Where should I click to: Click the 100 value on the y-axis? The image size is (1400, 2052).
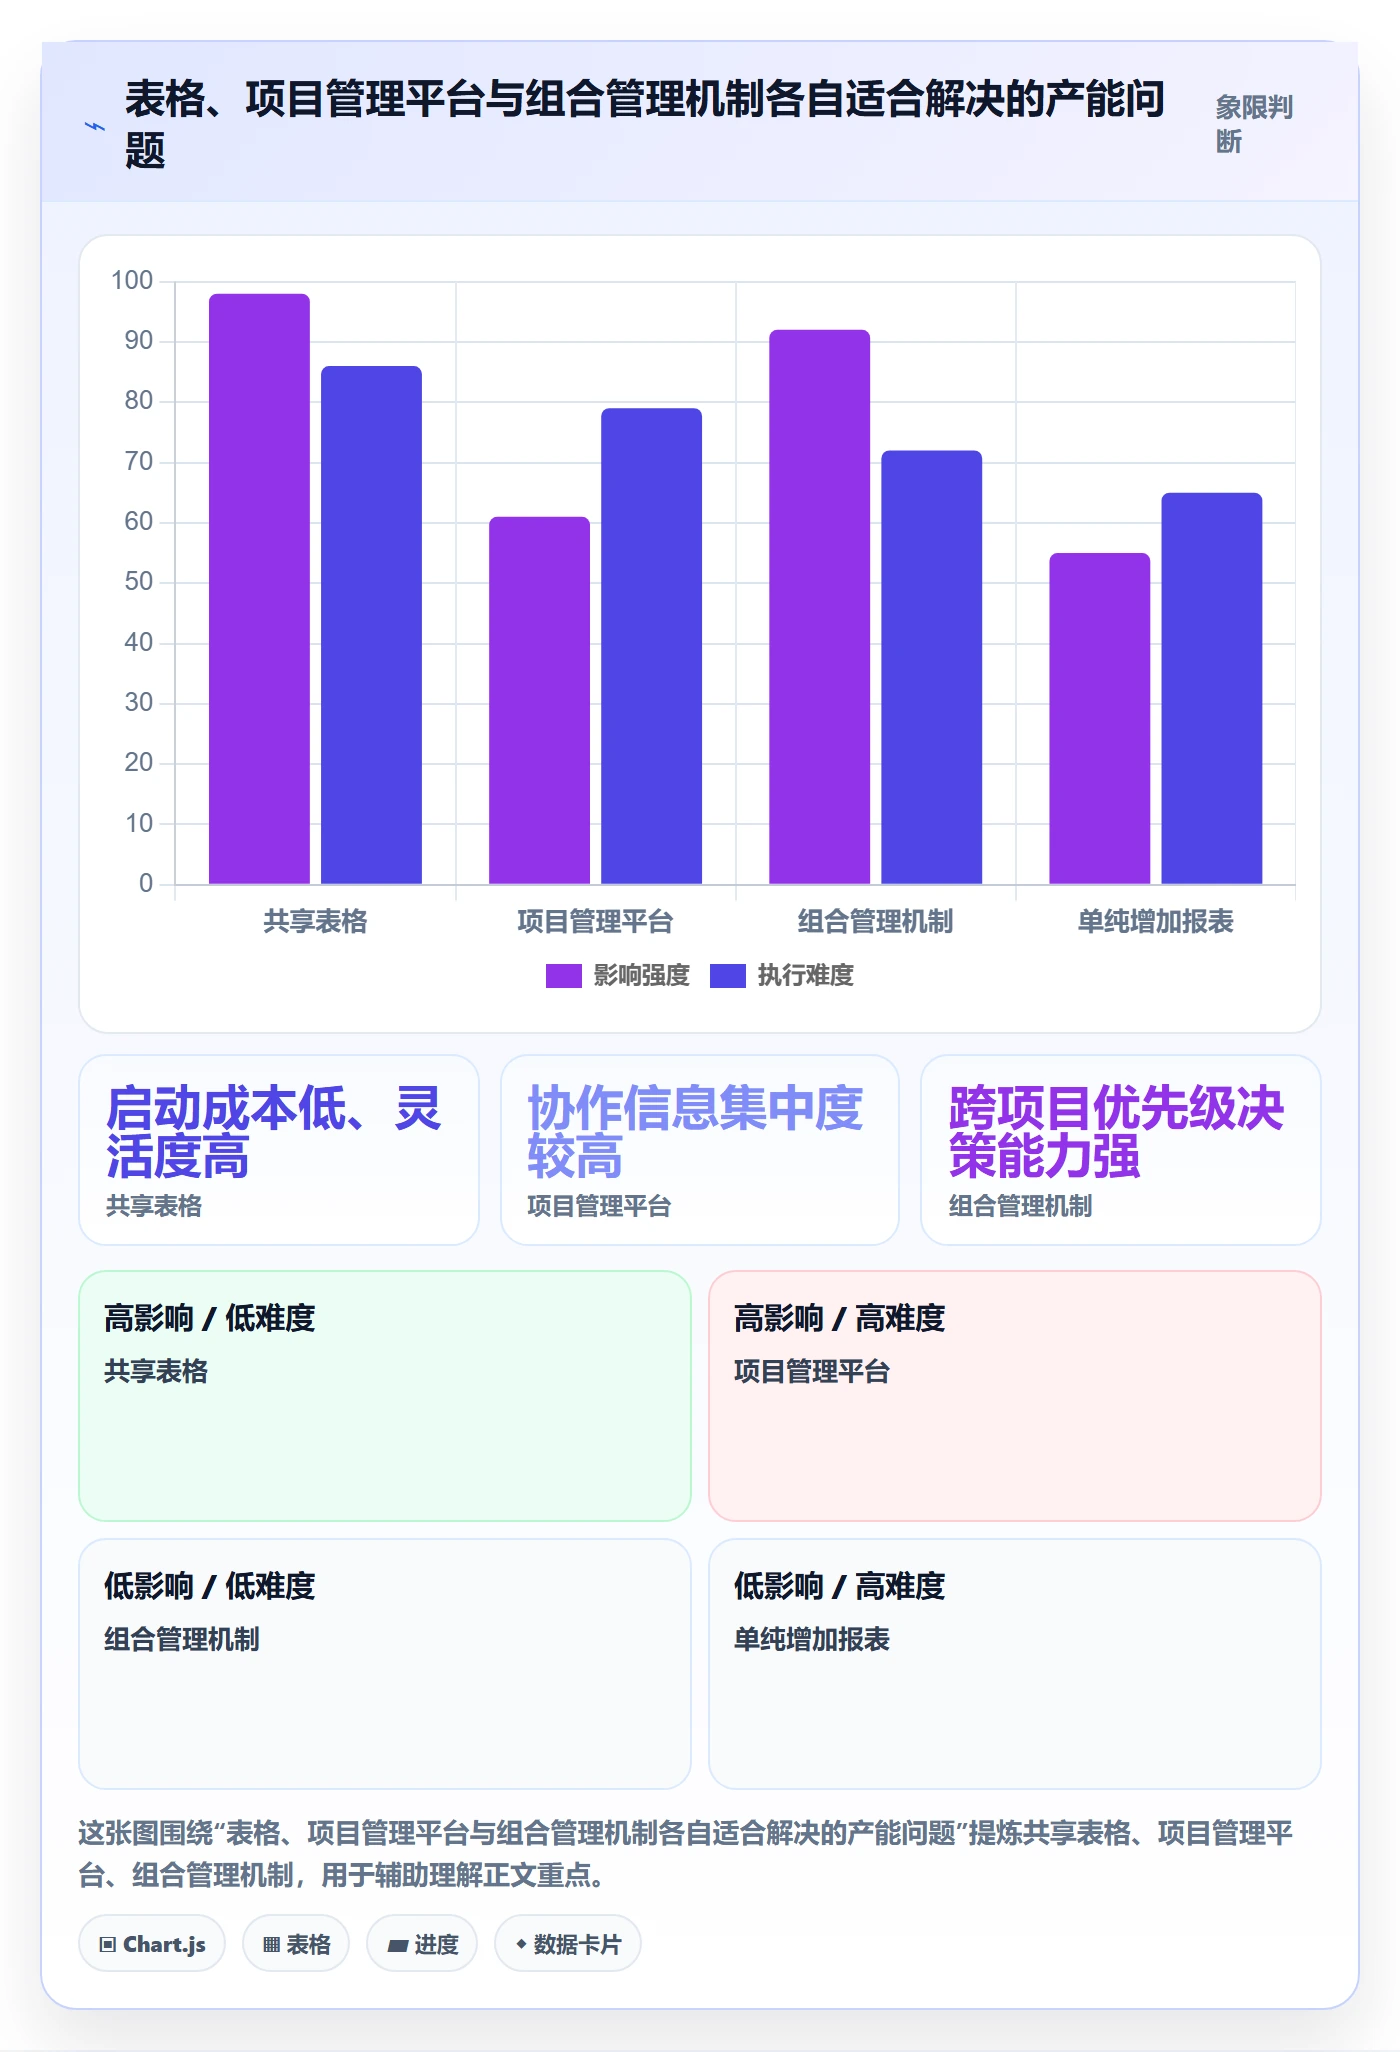coord(132,281)
